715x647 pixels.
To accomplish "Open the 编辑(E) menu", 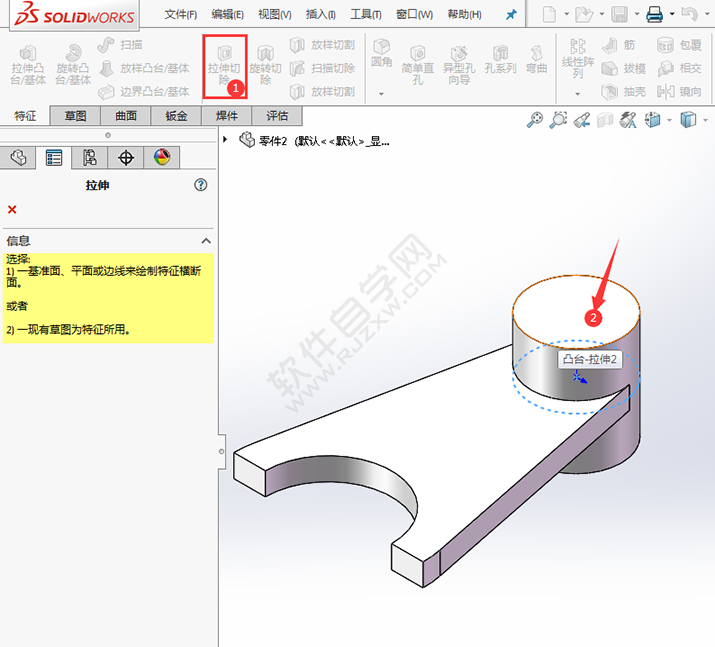I will [x=228, y=15].
